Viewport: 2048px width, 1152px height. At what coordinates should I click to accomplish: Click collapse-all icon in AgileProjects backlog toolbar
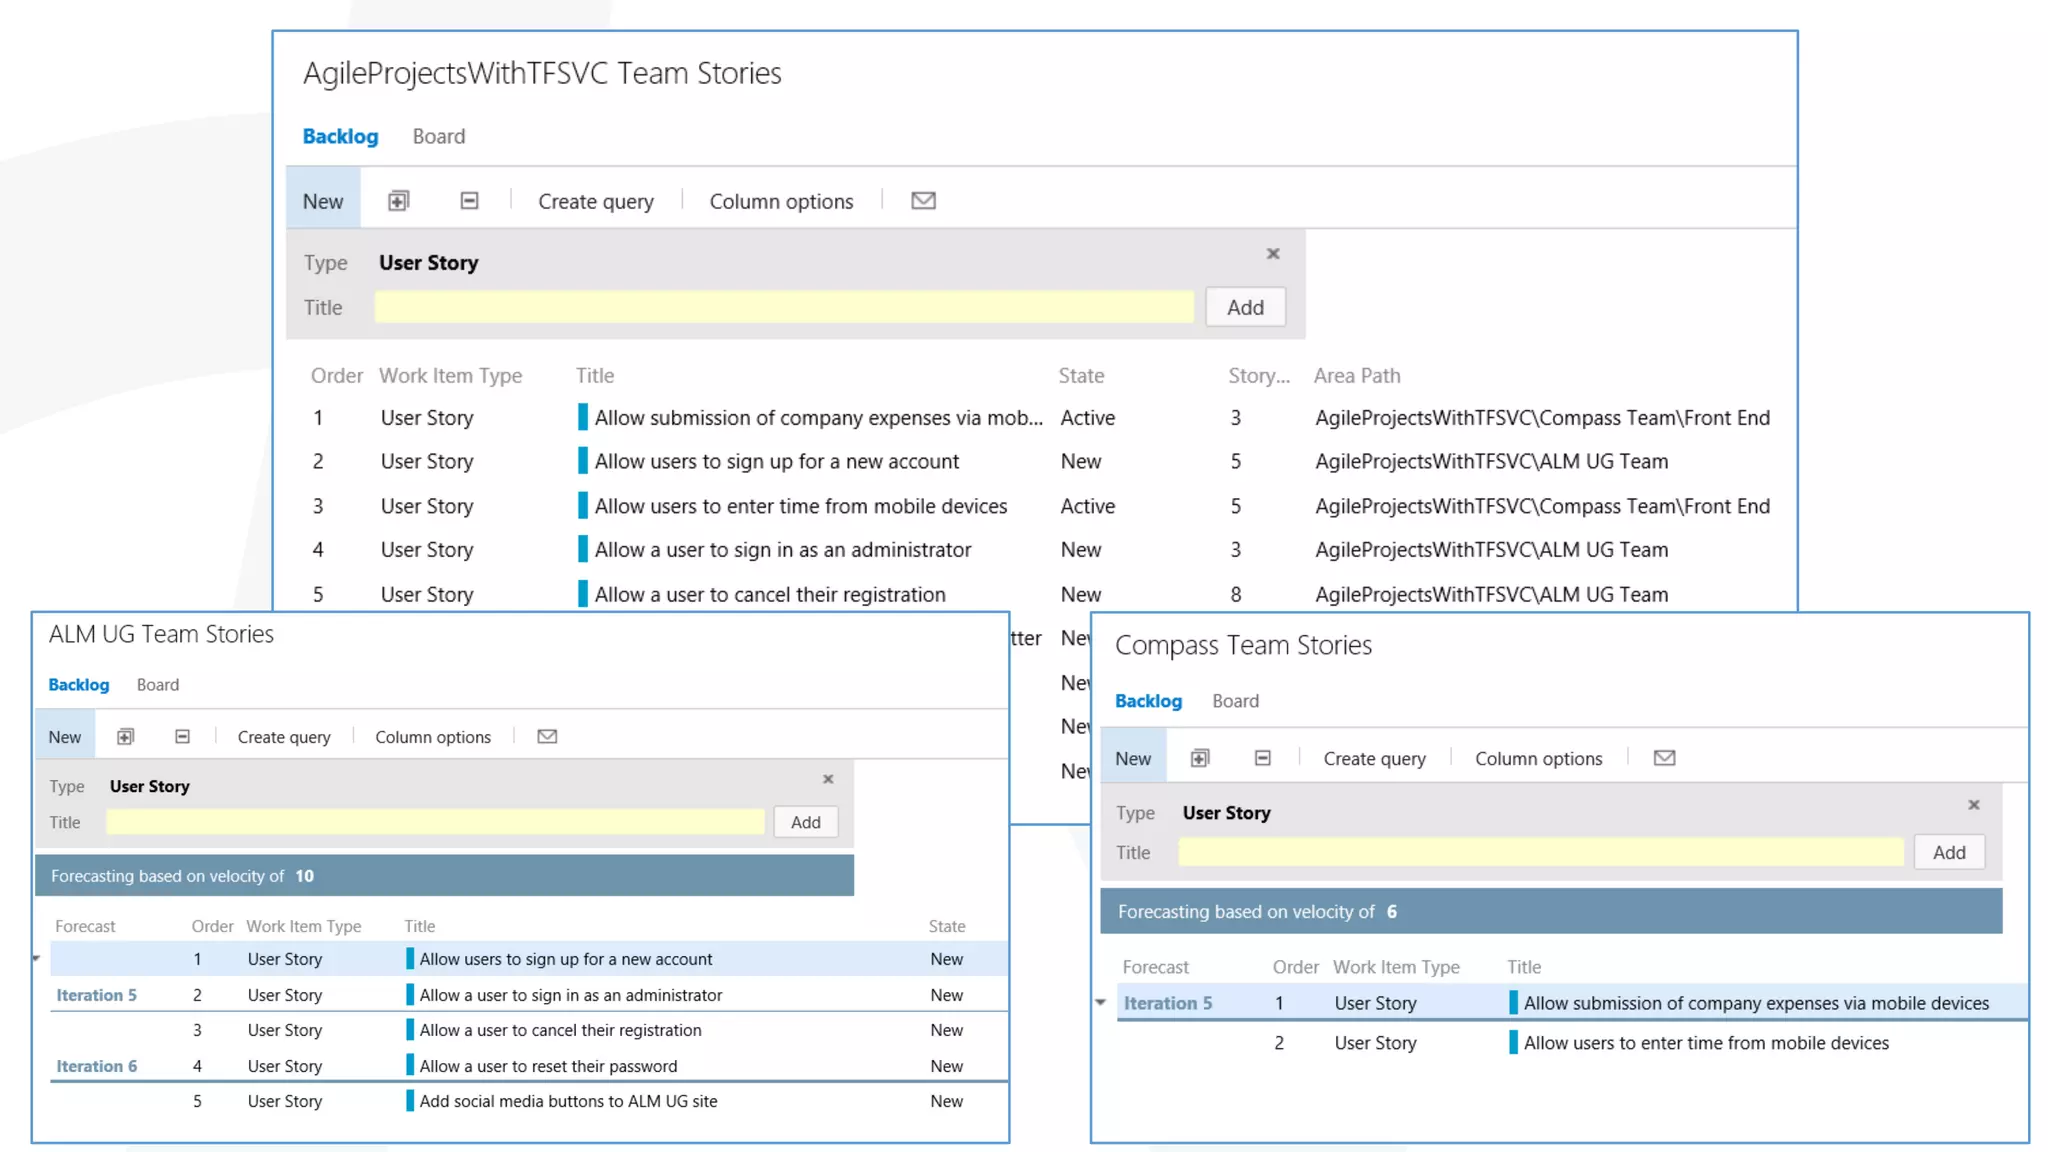click(469, 201)
